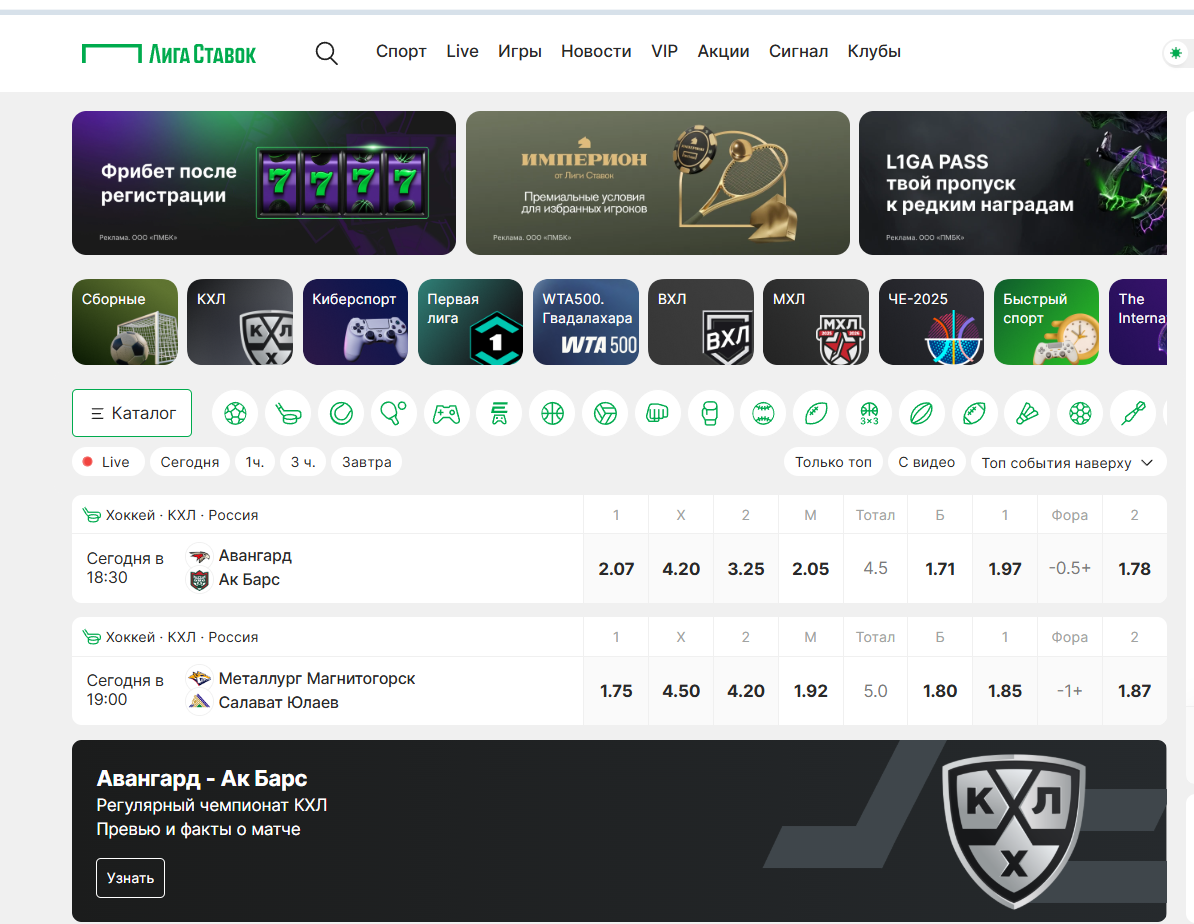Open the Лига Ставок logo home link
The image size is (1194, 924).
[x=169, y=53]
